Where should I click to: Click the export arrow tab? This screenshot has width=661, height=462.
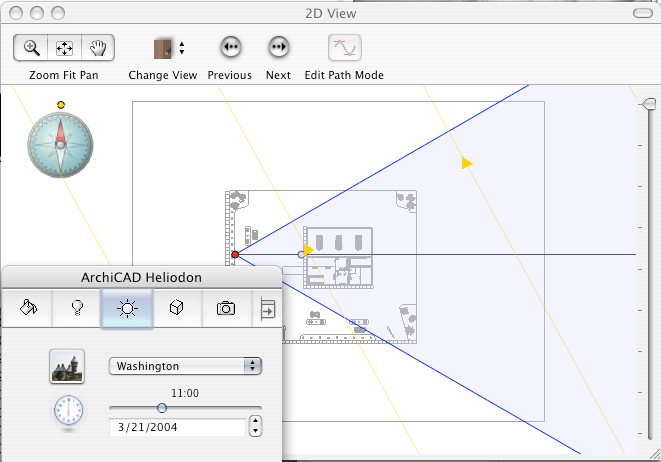(268, 308)
